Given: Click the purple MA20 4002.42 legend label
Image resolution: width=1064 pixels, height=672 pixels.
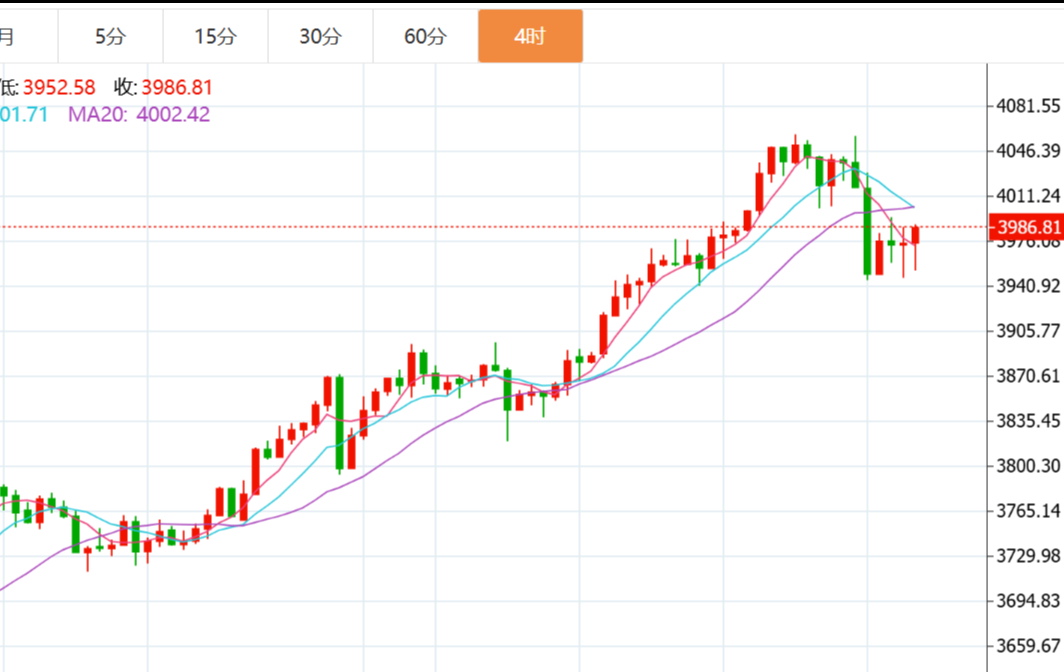Looking at the screenshot, I should click(x=139, y=114).
